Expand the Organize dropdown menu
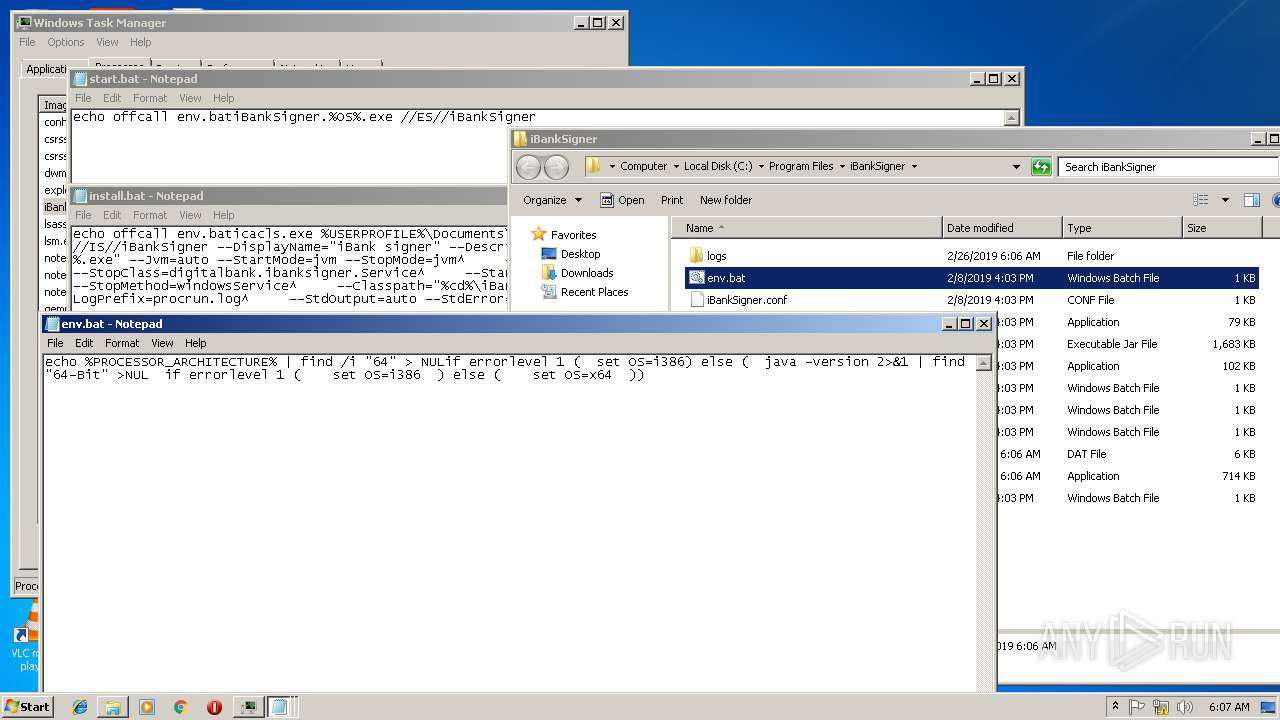1280x720 pixels. click(552, 200)
